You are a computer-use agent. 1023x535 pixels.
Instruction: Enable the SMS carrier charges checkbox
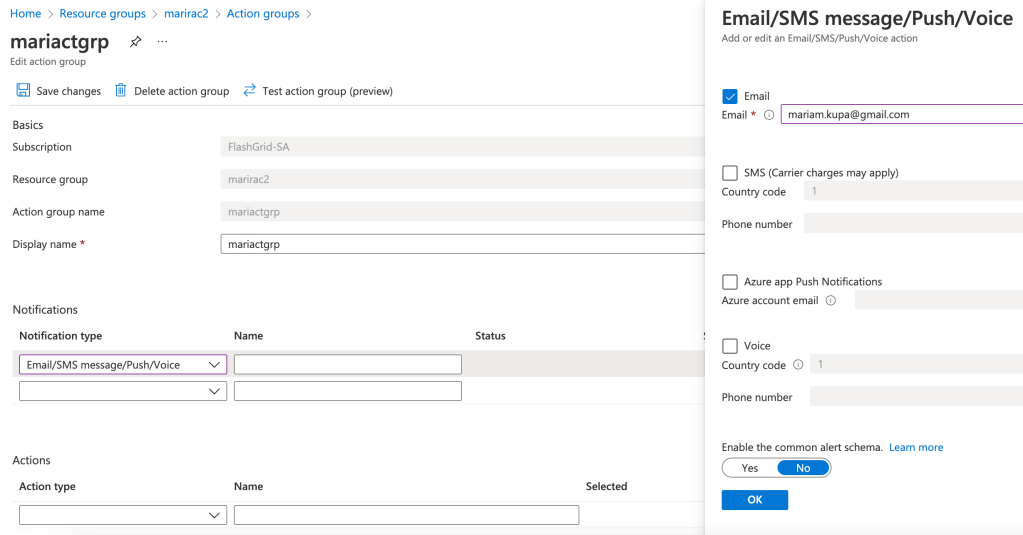click(x=730, y=172)
